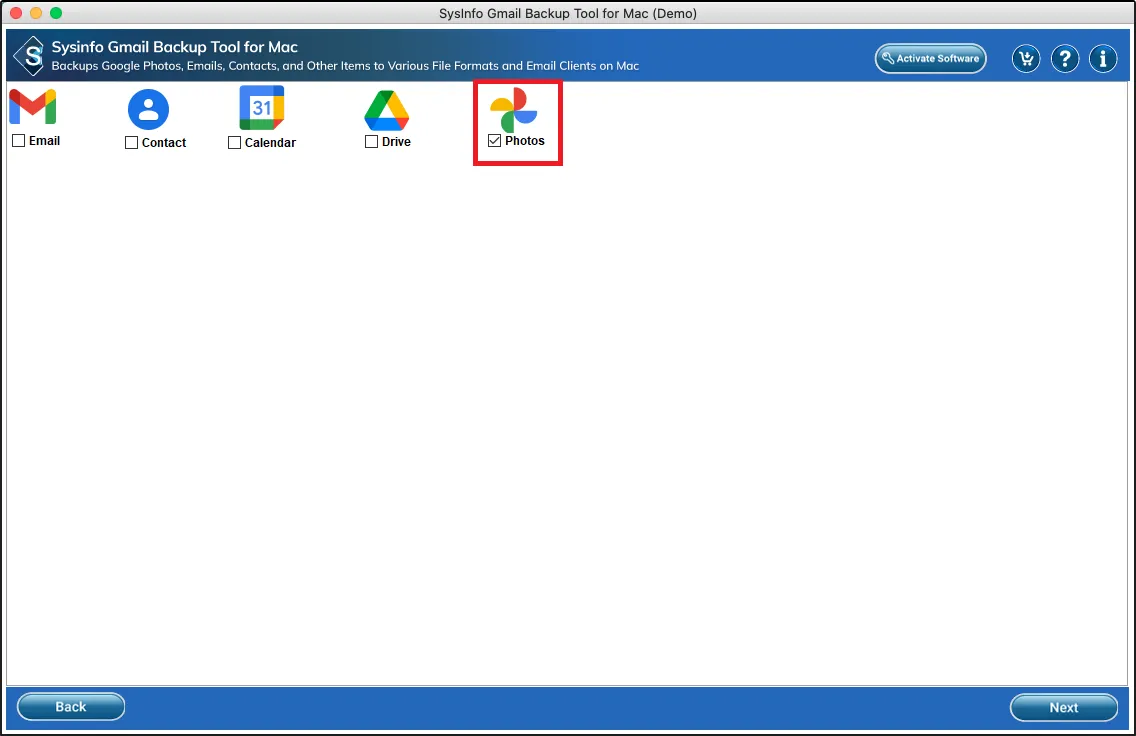Enable the Email checkbox
This screenshot has height=736, width=1136.
19,141
